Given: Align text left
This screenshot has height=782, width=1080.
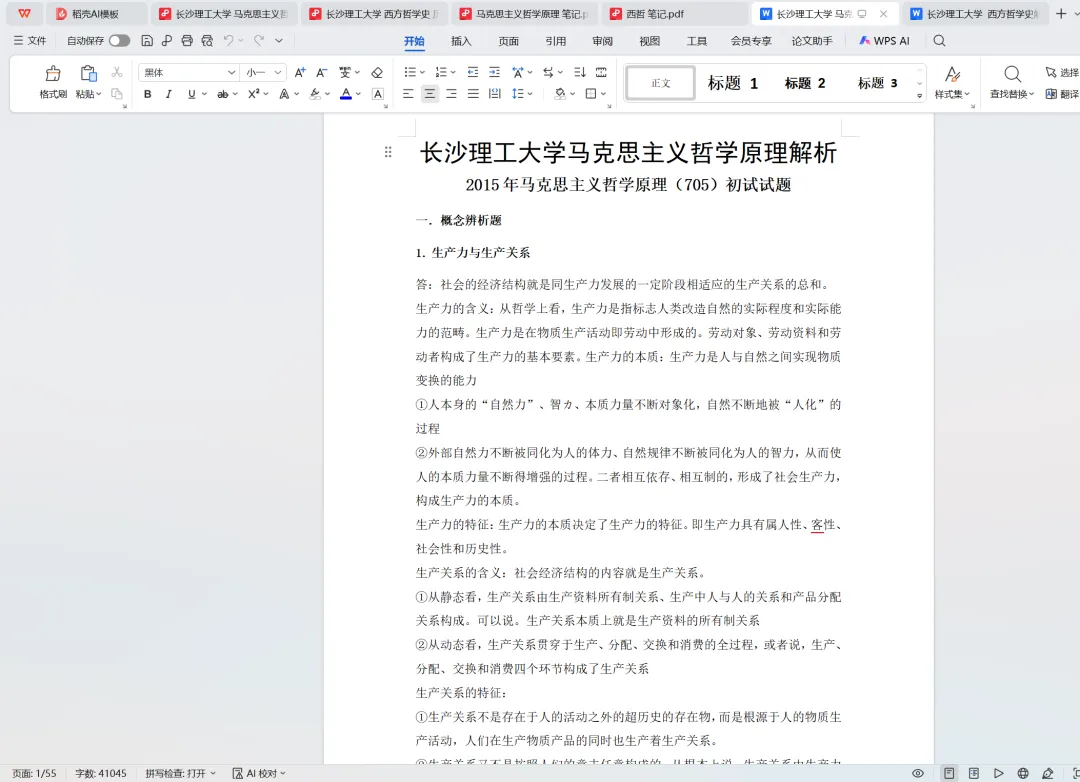Looking at the screenshot, I should pyautogui.click(x=408, y=94).
